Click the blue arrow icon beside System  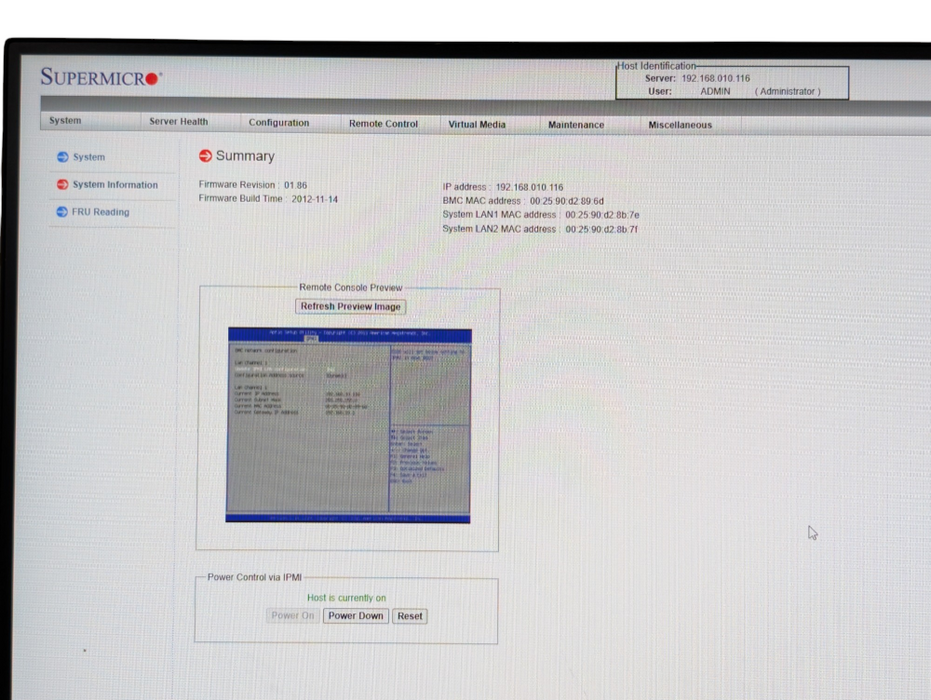pyautogui.click(x=62, y=157)
